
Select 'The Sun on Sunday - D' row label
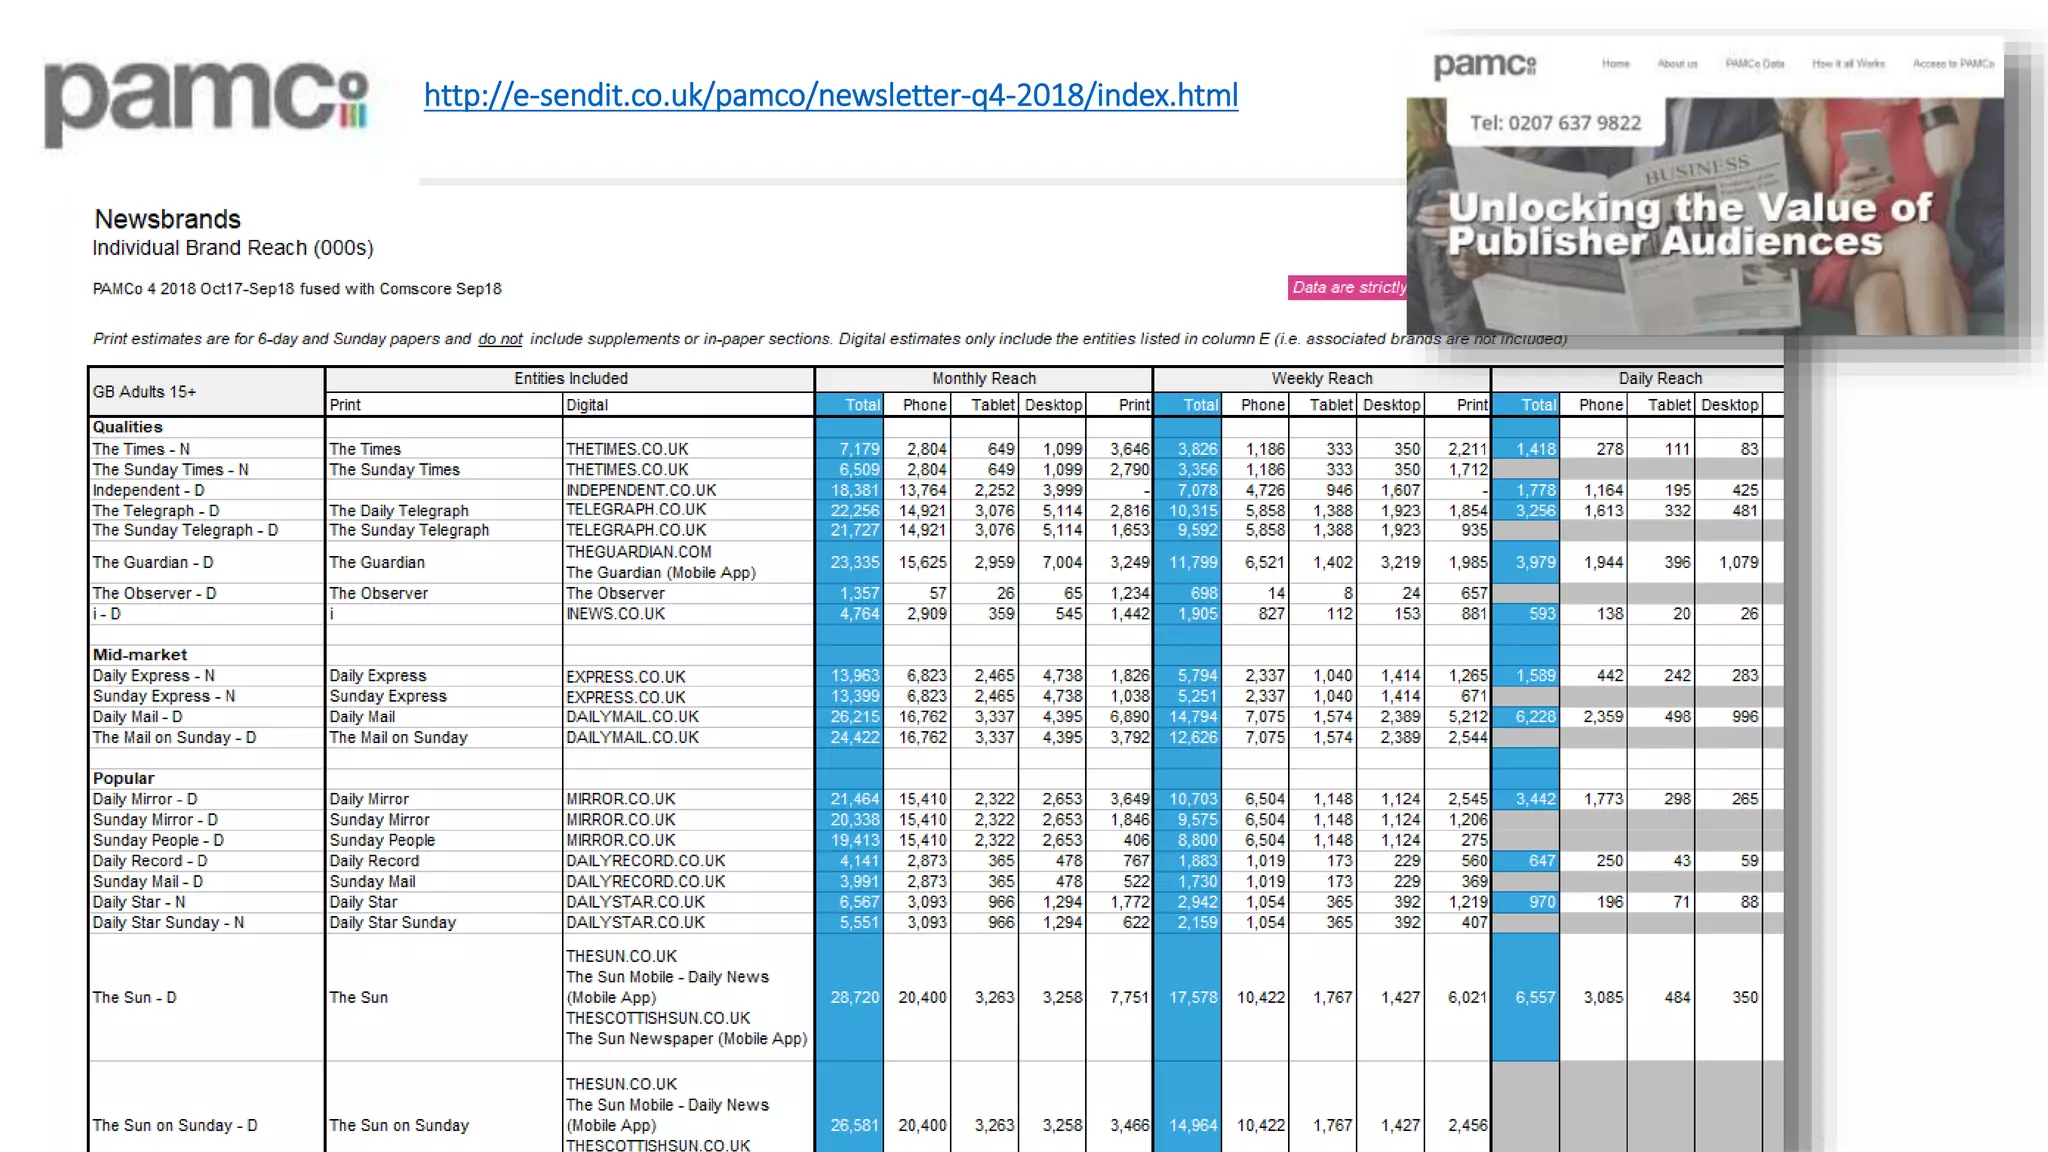pyautogui.click(x=175, y=1126)
